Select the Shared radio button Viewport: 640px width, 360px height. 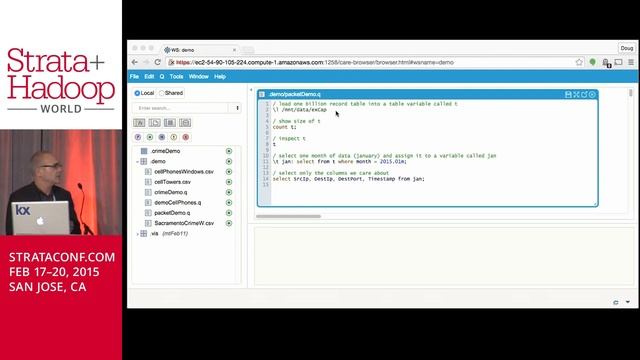click(162, 93)
